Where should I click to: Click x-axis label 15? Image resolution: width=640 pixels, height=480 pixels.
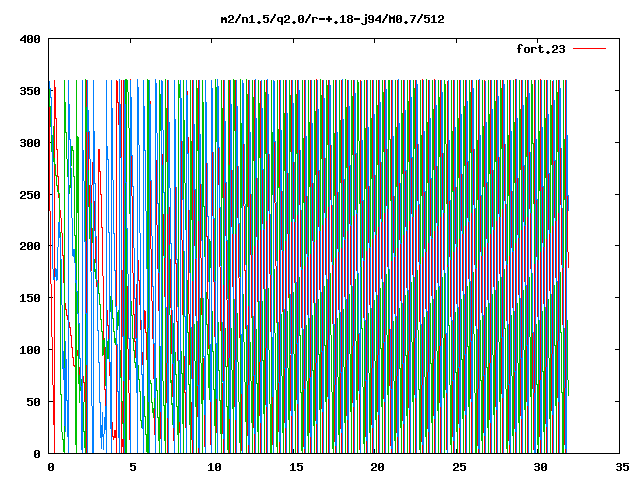click(296, 467)
